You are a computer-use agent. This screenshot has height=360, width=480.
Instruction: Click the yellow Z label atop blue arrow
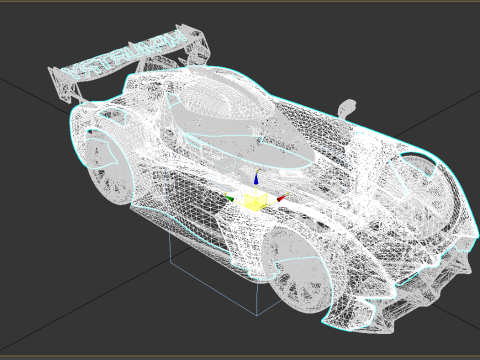[256, 171]
